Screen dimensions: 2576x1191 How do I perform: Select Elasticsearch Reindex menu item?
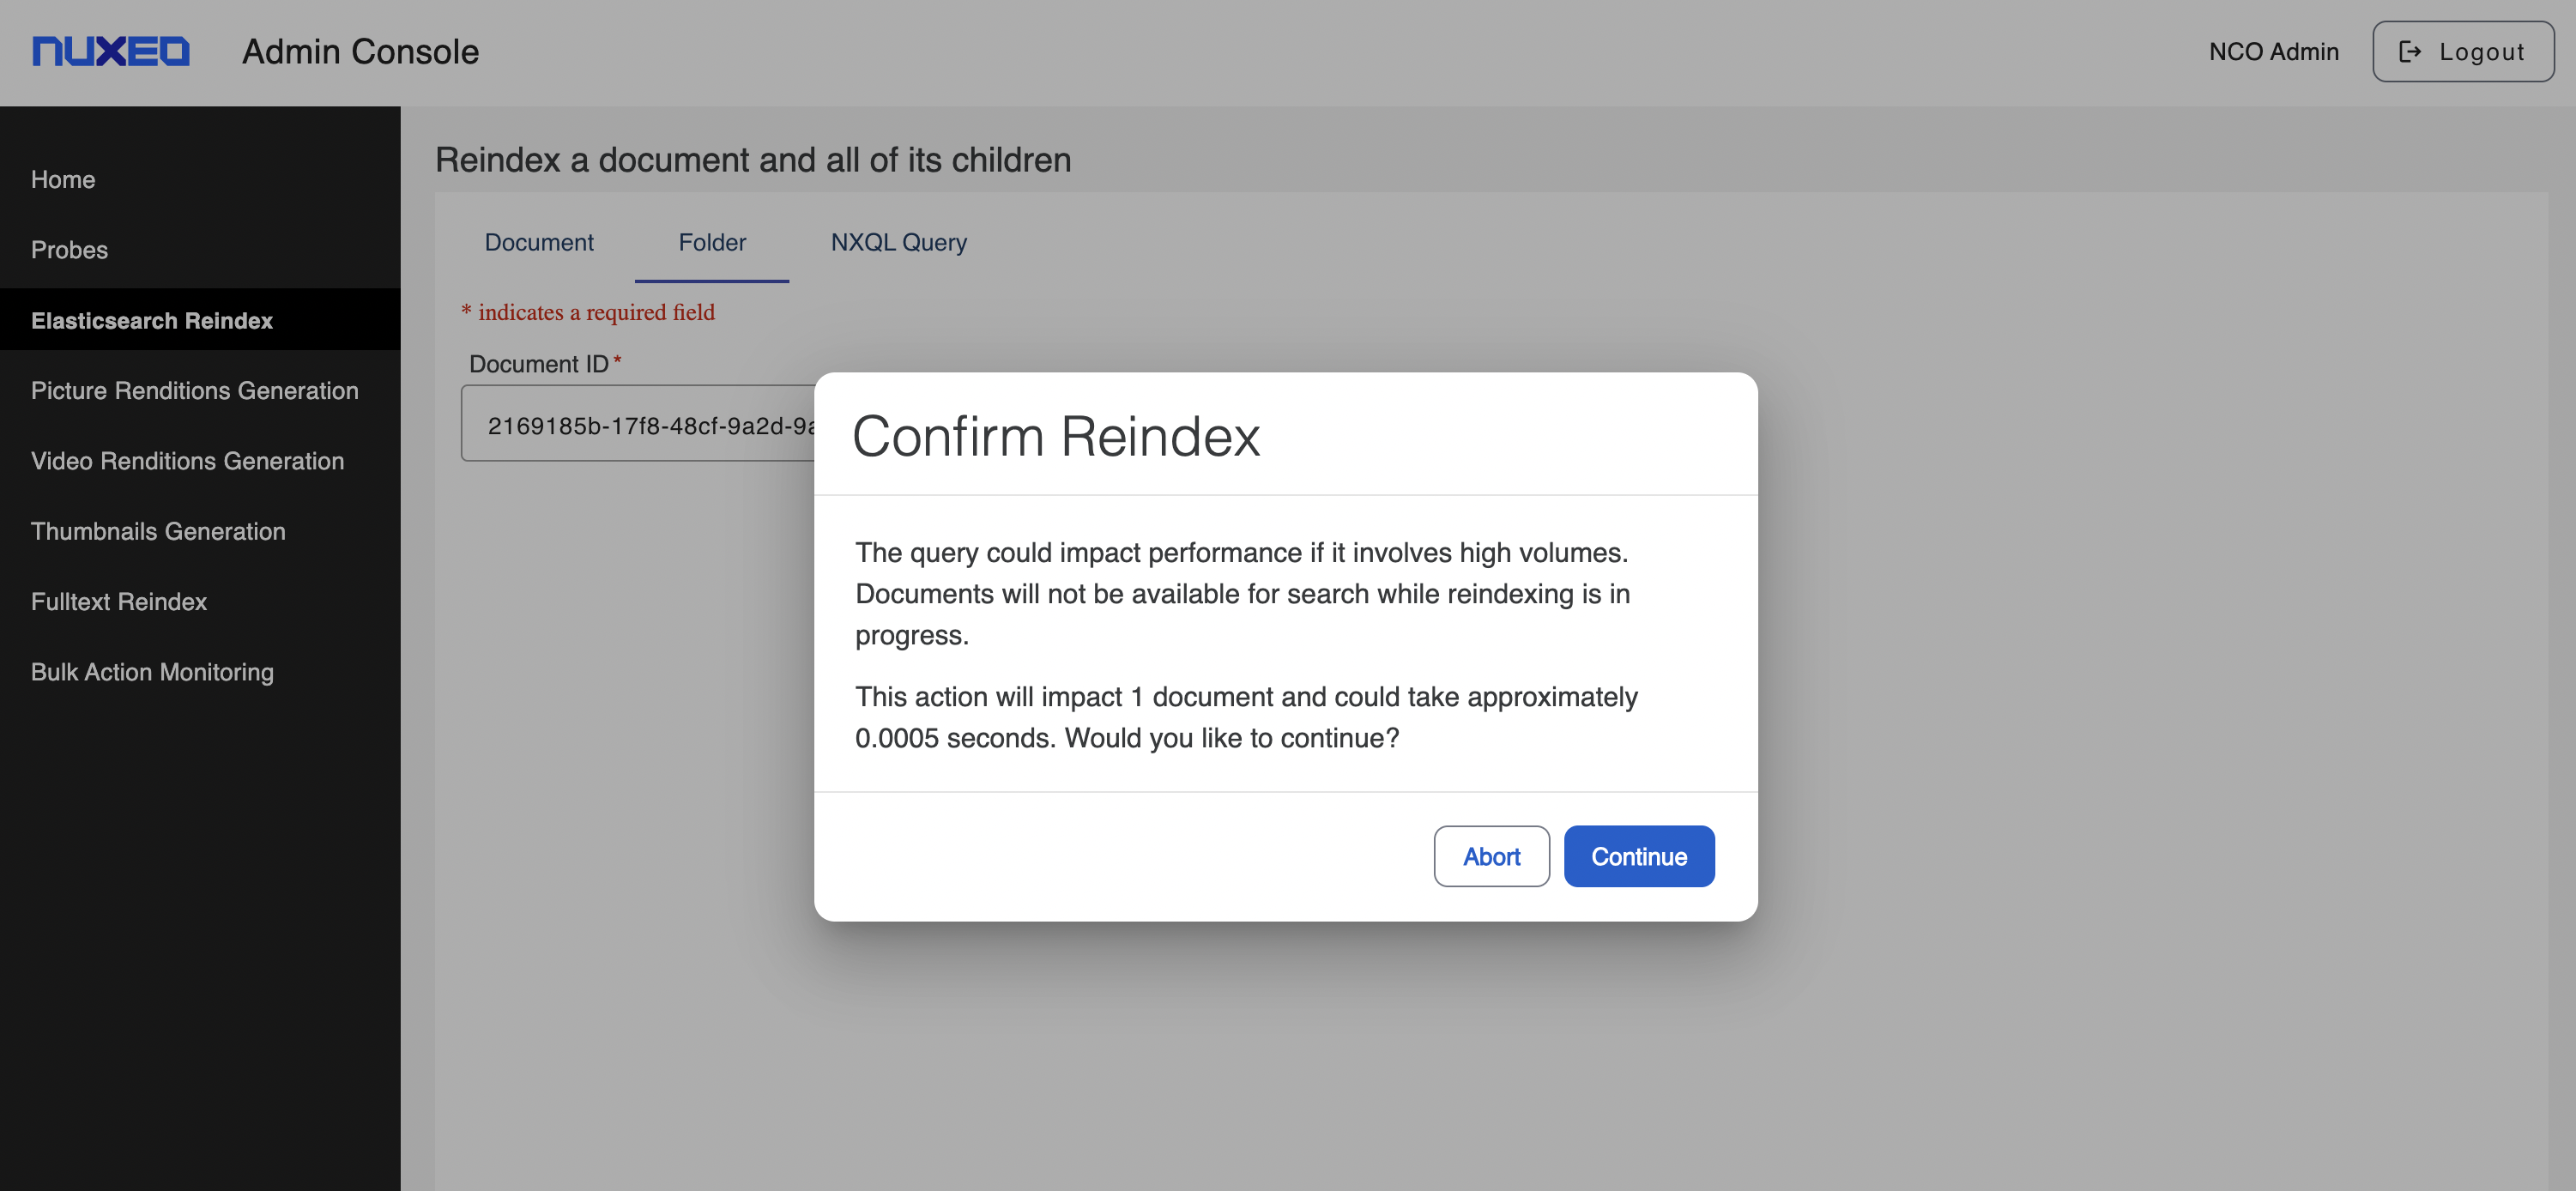point(152,321)
